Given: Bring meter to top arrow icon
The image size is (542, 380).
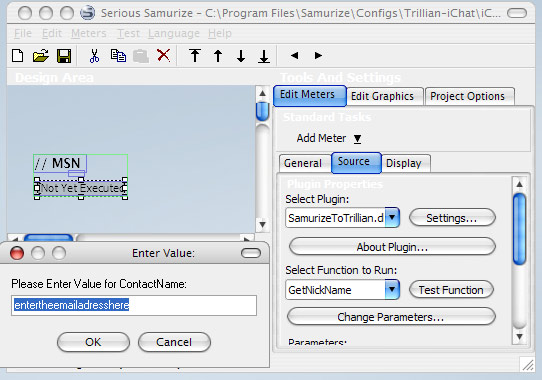Looking at the screenshot, I should coord(195,56).
